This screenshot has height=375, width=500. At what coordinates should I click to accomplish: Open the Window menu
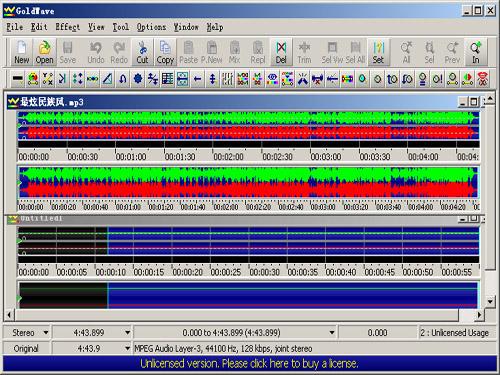coord(186,27)
